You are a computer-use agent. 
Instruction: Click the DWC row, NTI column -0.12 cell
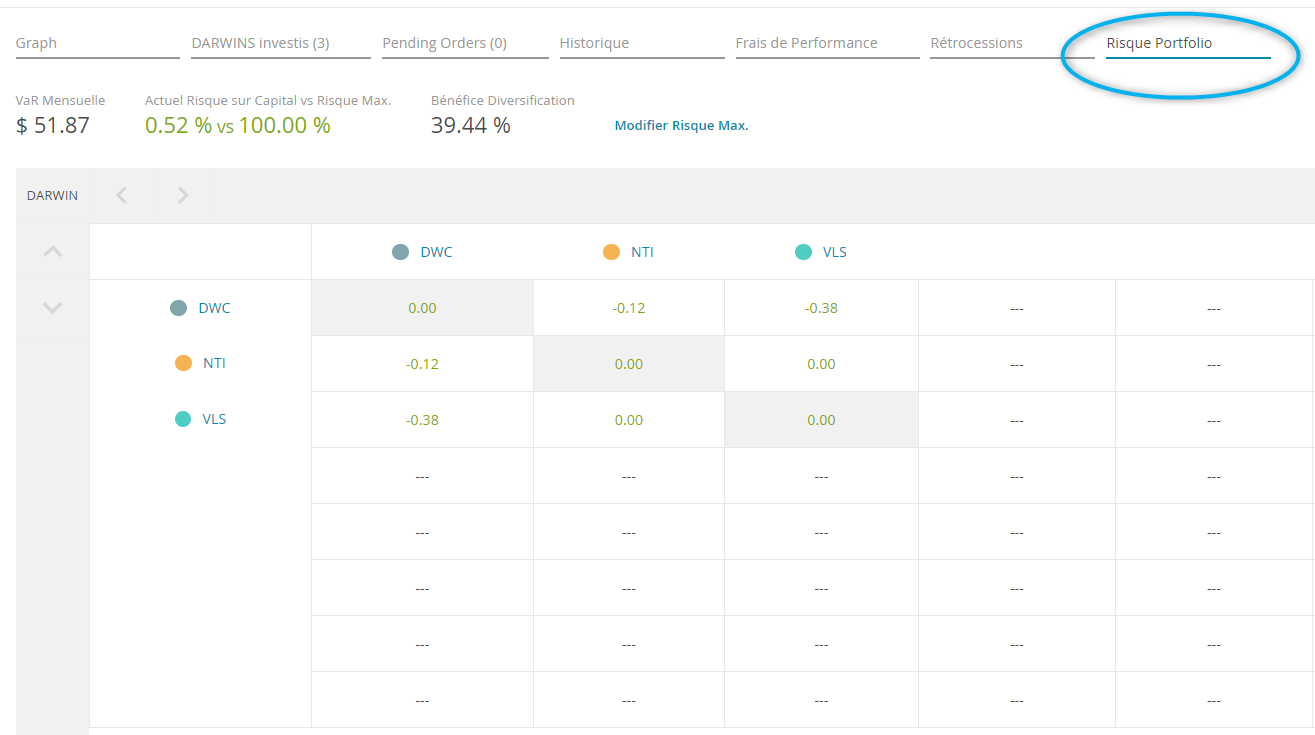coord(629,308)
